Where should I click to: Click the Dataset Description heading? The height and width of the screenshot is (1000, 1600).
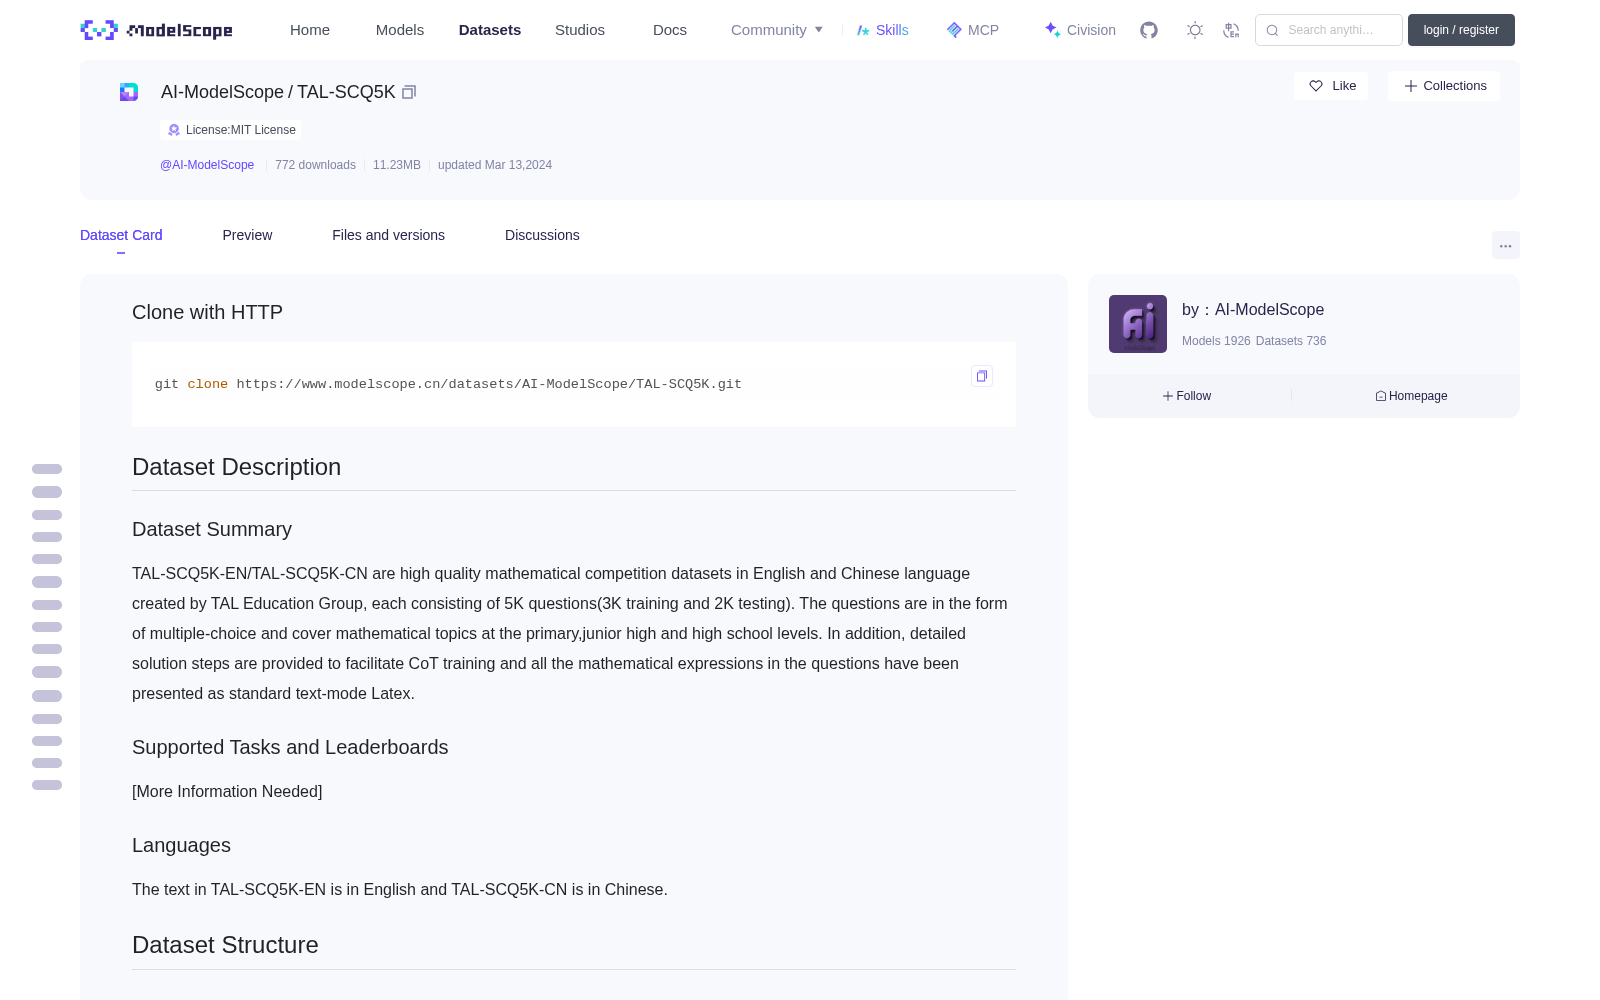[236, 467]
